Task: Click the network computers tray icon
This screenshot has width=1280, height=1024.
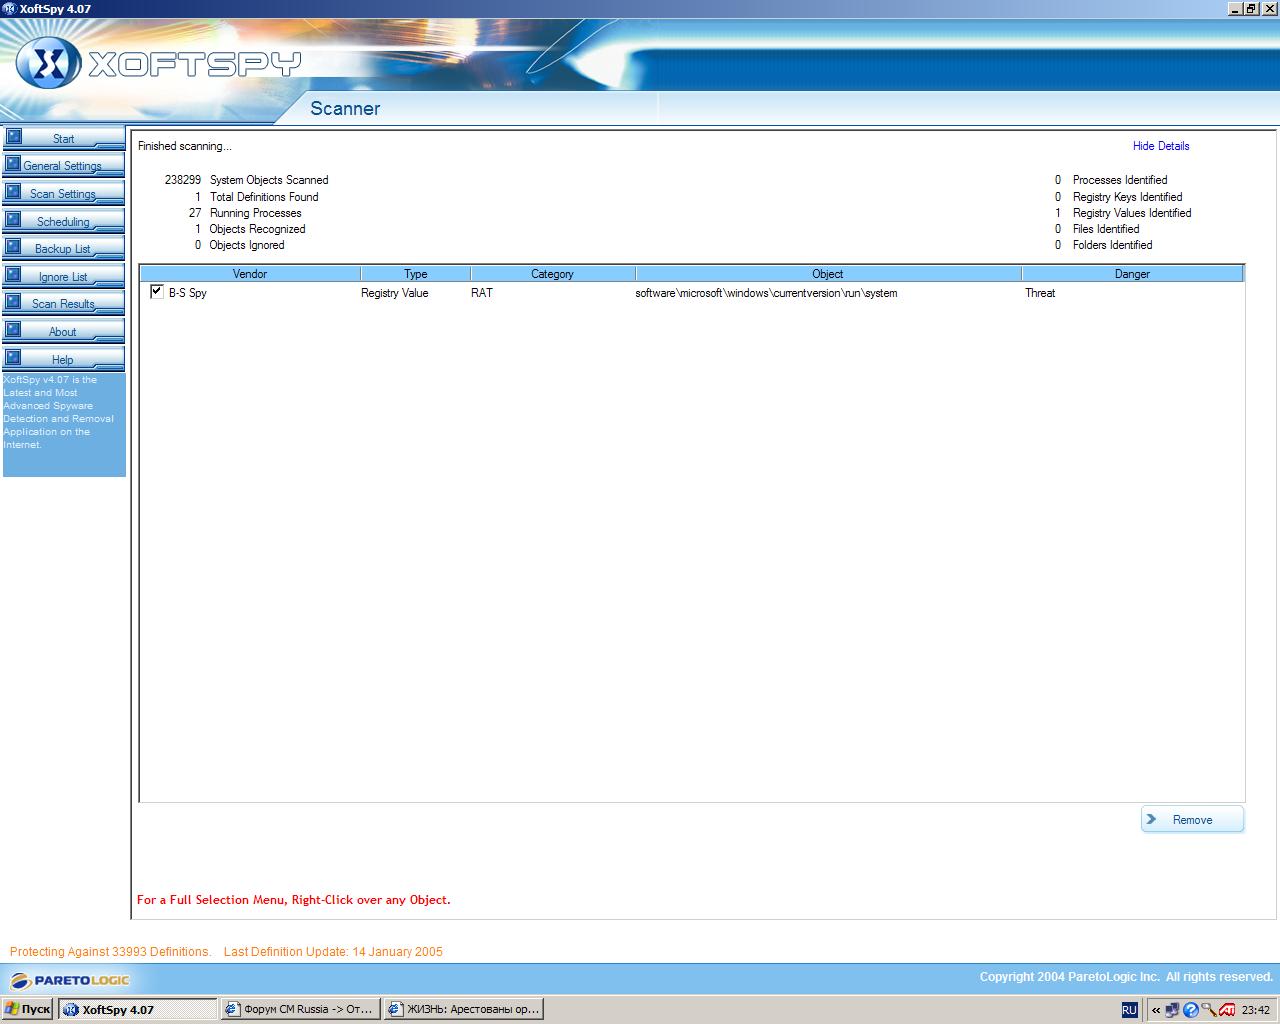Action: coord(1172,1010)
